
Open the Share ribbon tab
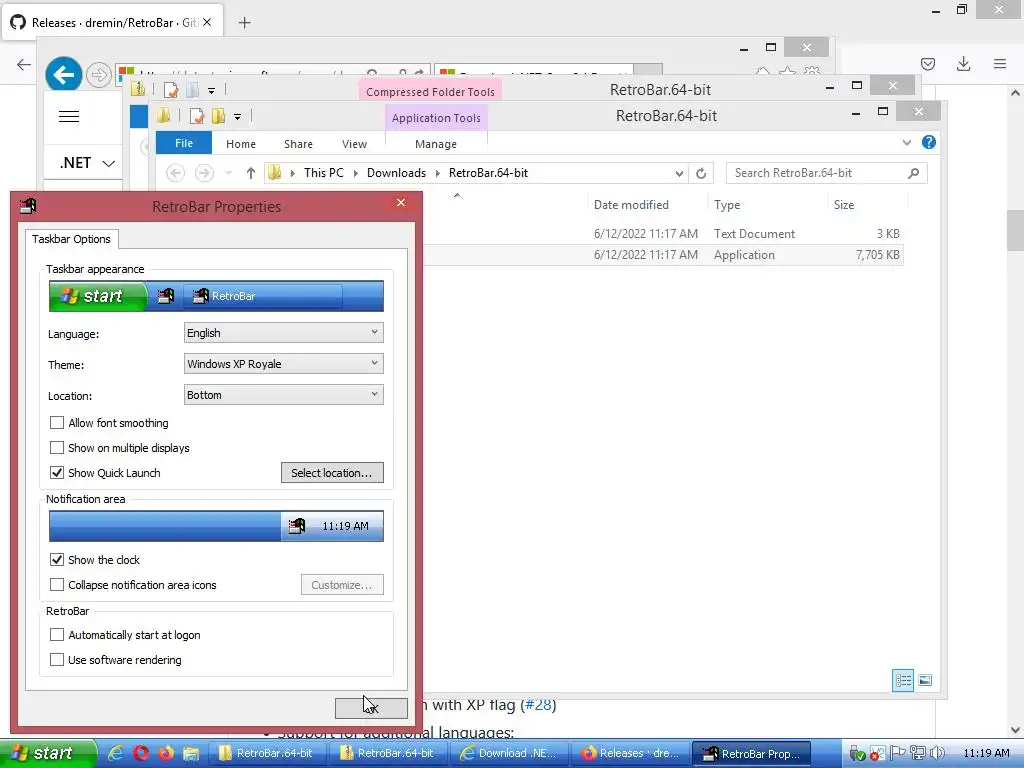298,144
